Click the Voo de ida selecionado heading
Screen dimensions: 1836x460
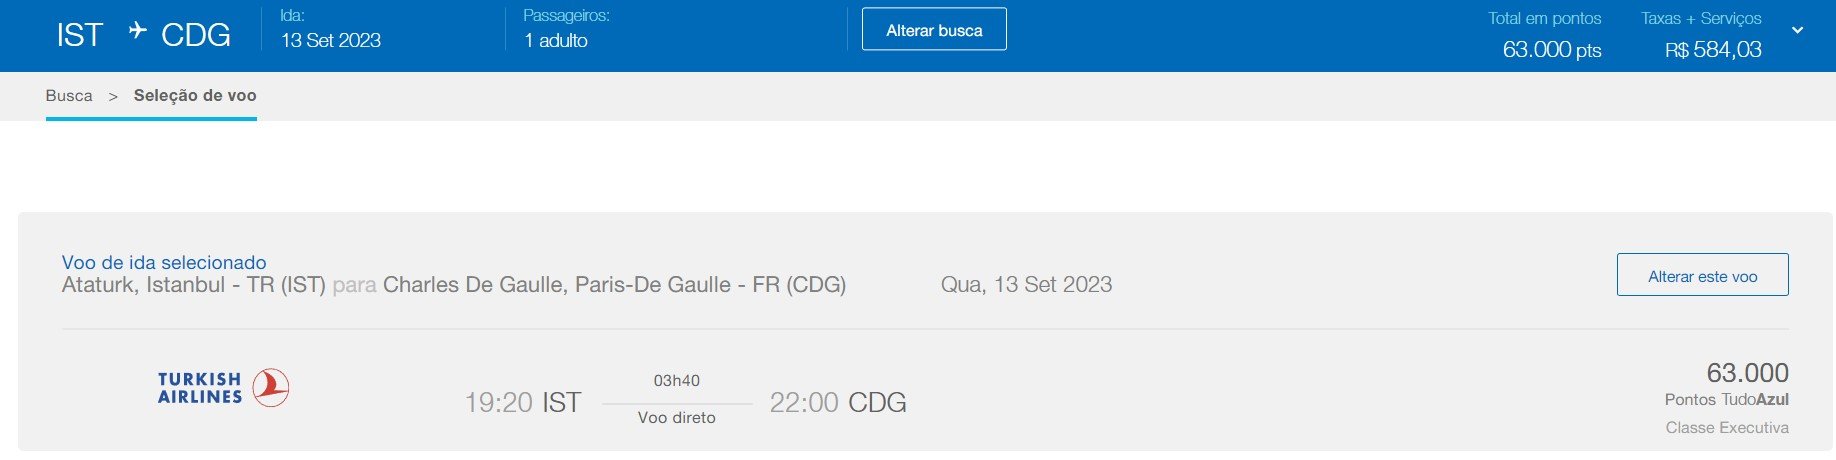click(x=164, y=262)
